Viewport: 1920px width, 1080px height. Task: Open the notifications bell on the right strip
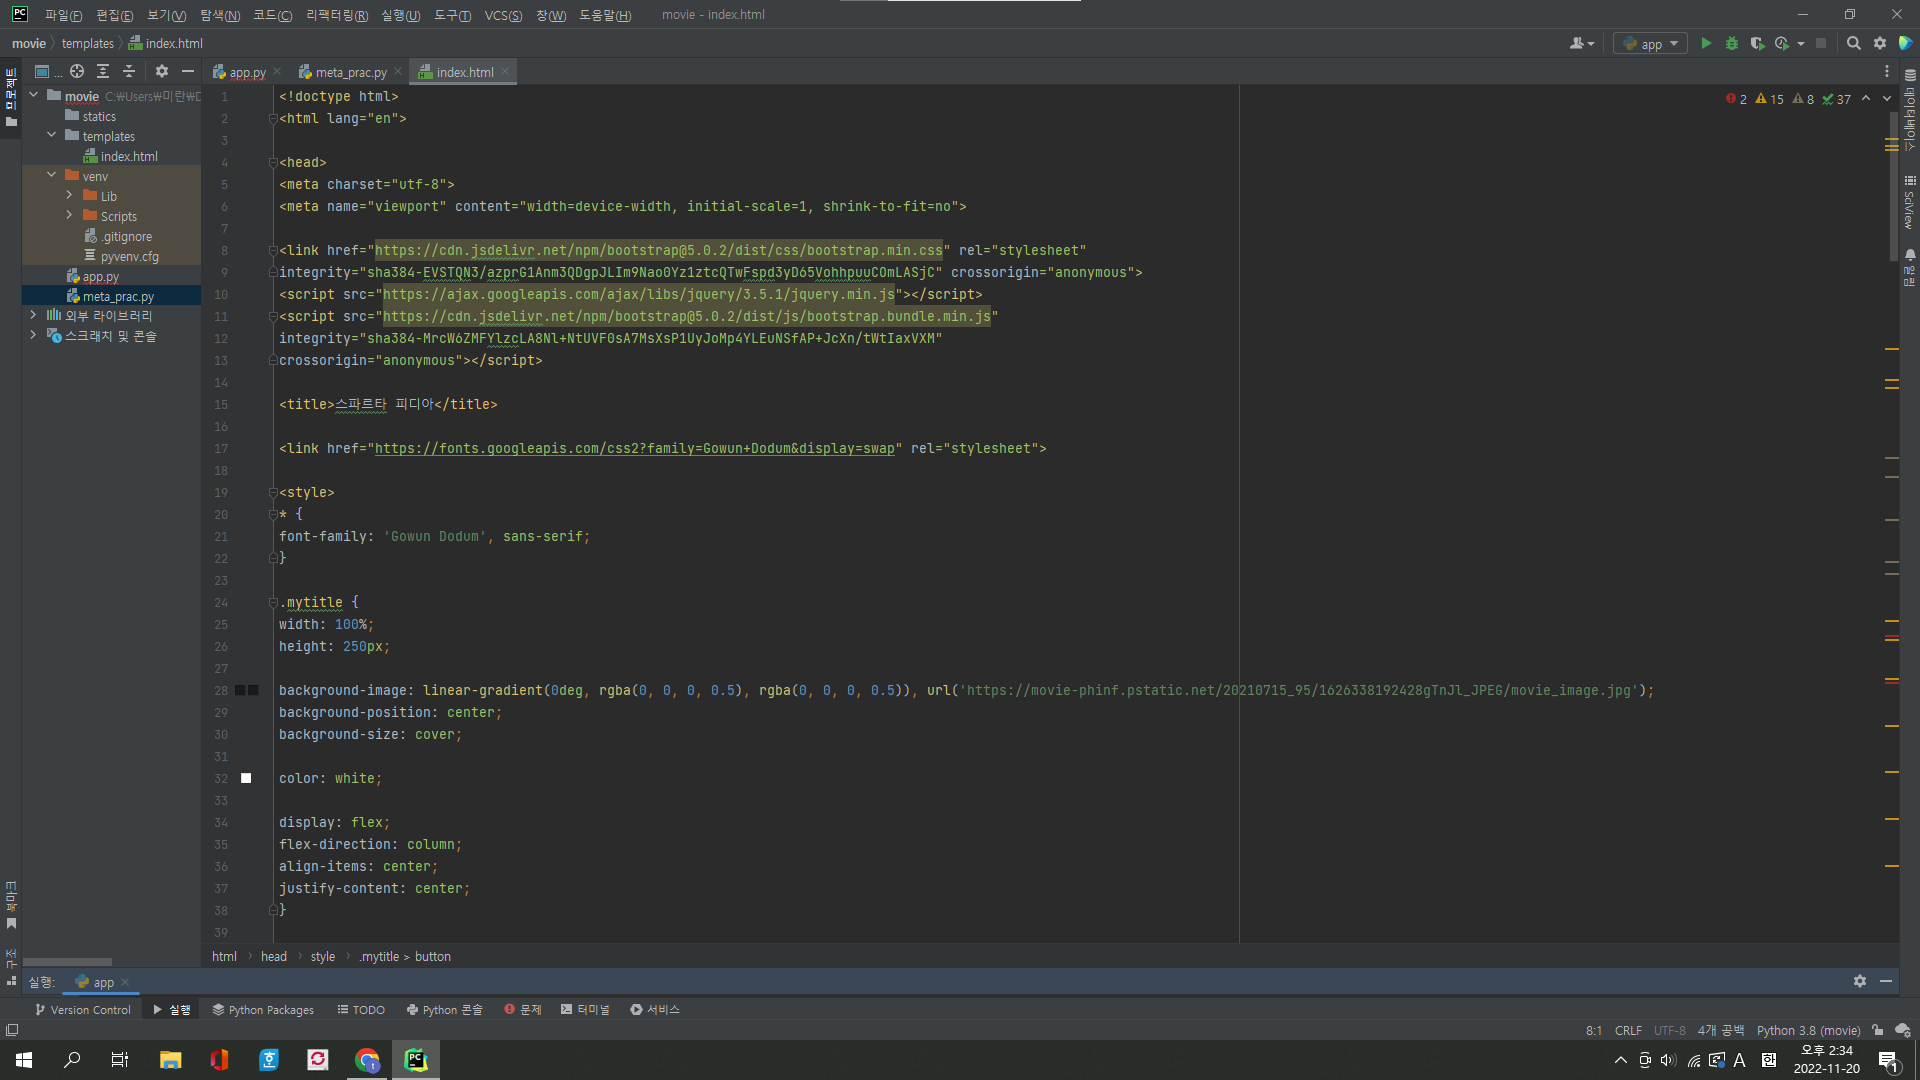(x=1910, y=255)
